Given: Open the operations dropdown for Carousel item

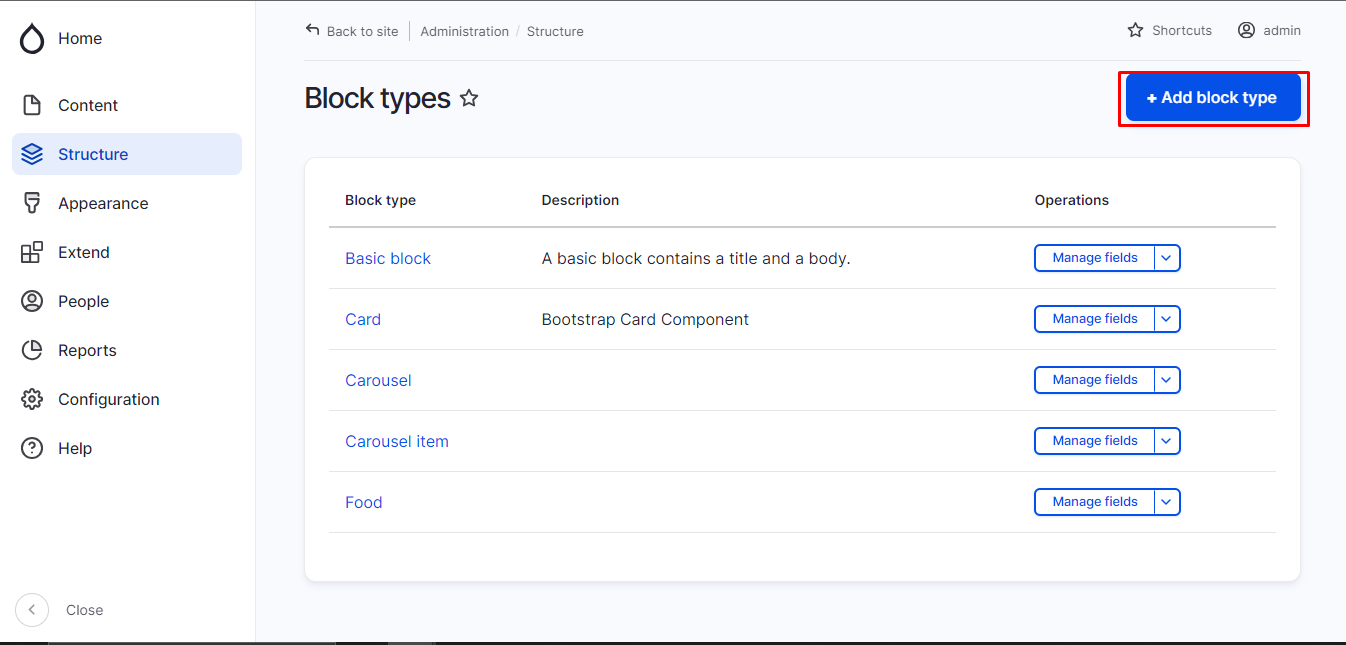Looking at the screenshot, I should click(x=1166, y=441).
